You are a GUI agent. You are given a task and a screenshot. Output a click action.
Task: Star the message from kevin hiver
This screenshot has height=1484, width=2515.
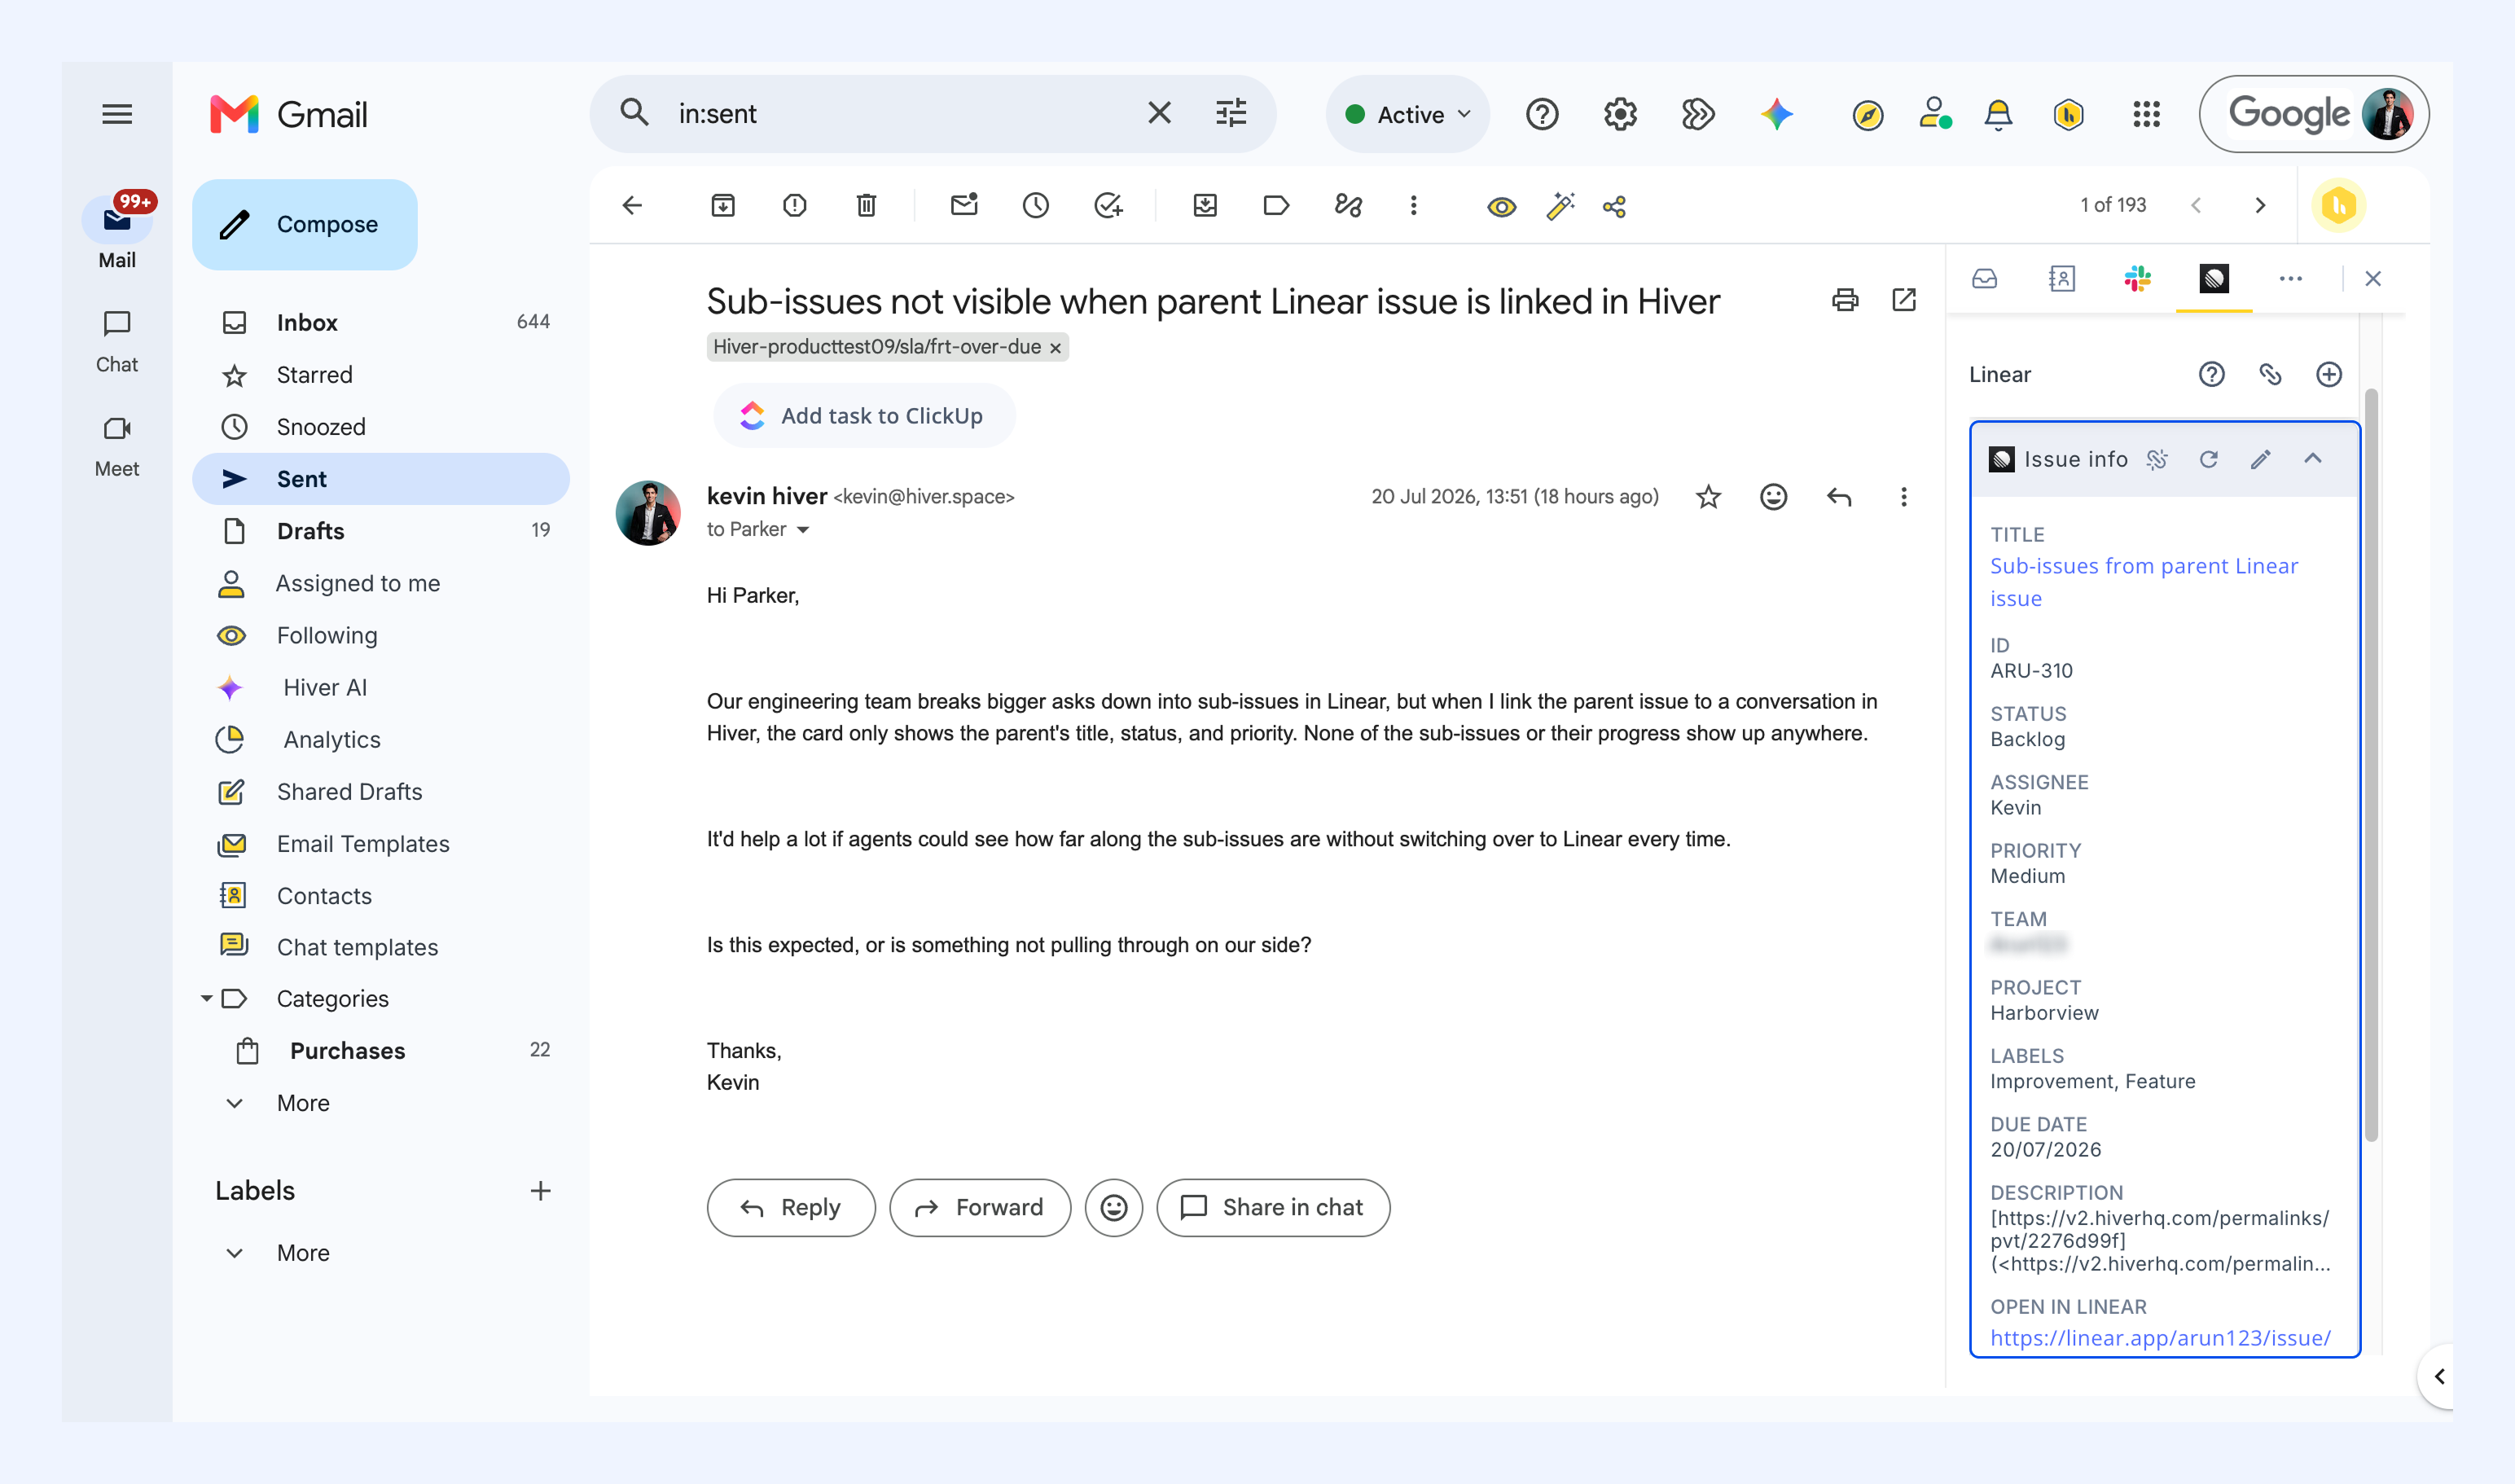tap(1708, 497)
